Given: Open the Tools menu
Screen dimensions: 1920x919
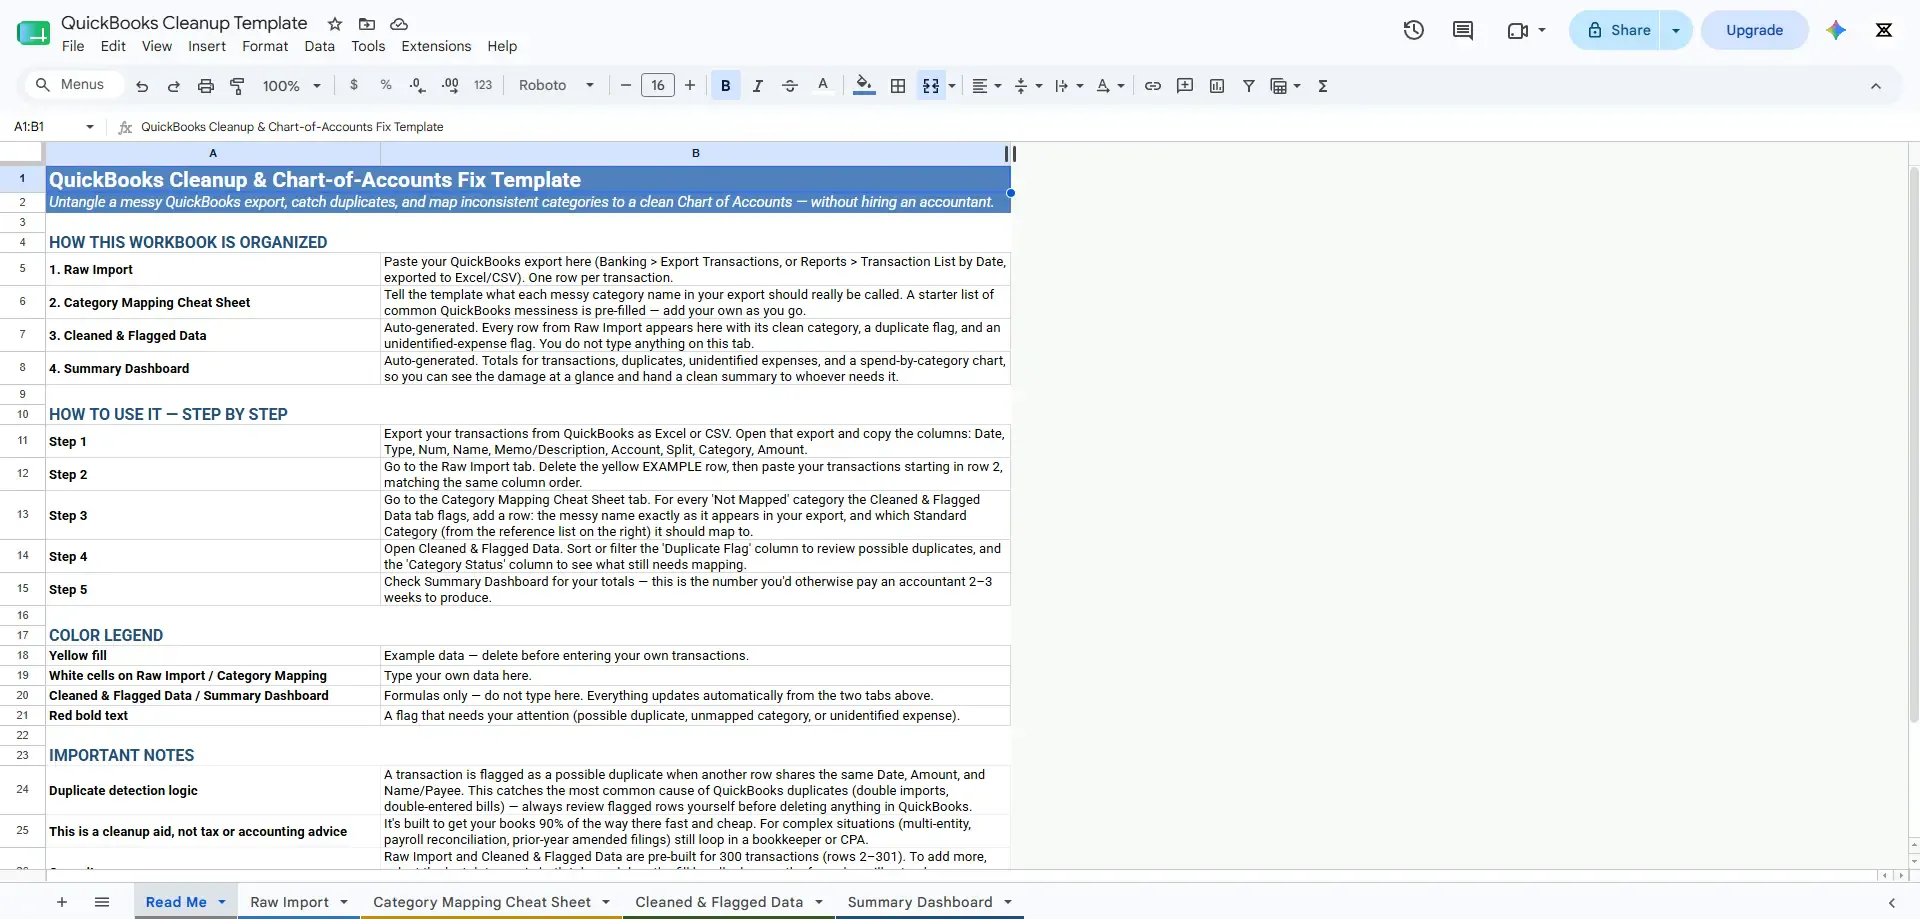Looking at the screenshot, I should point(368,46).
